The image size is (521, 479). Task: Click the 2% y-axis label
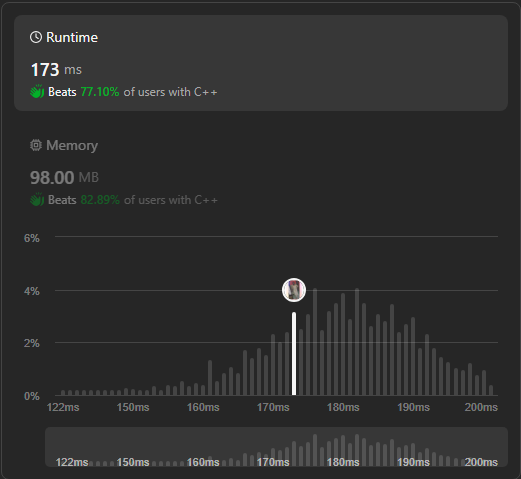point(32,343)
